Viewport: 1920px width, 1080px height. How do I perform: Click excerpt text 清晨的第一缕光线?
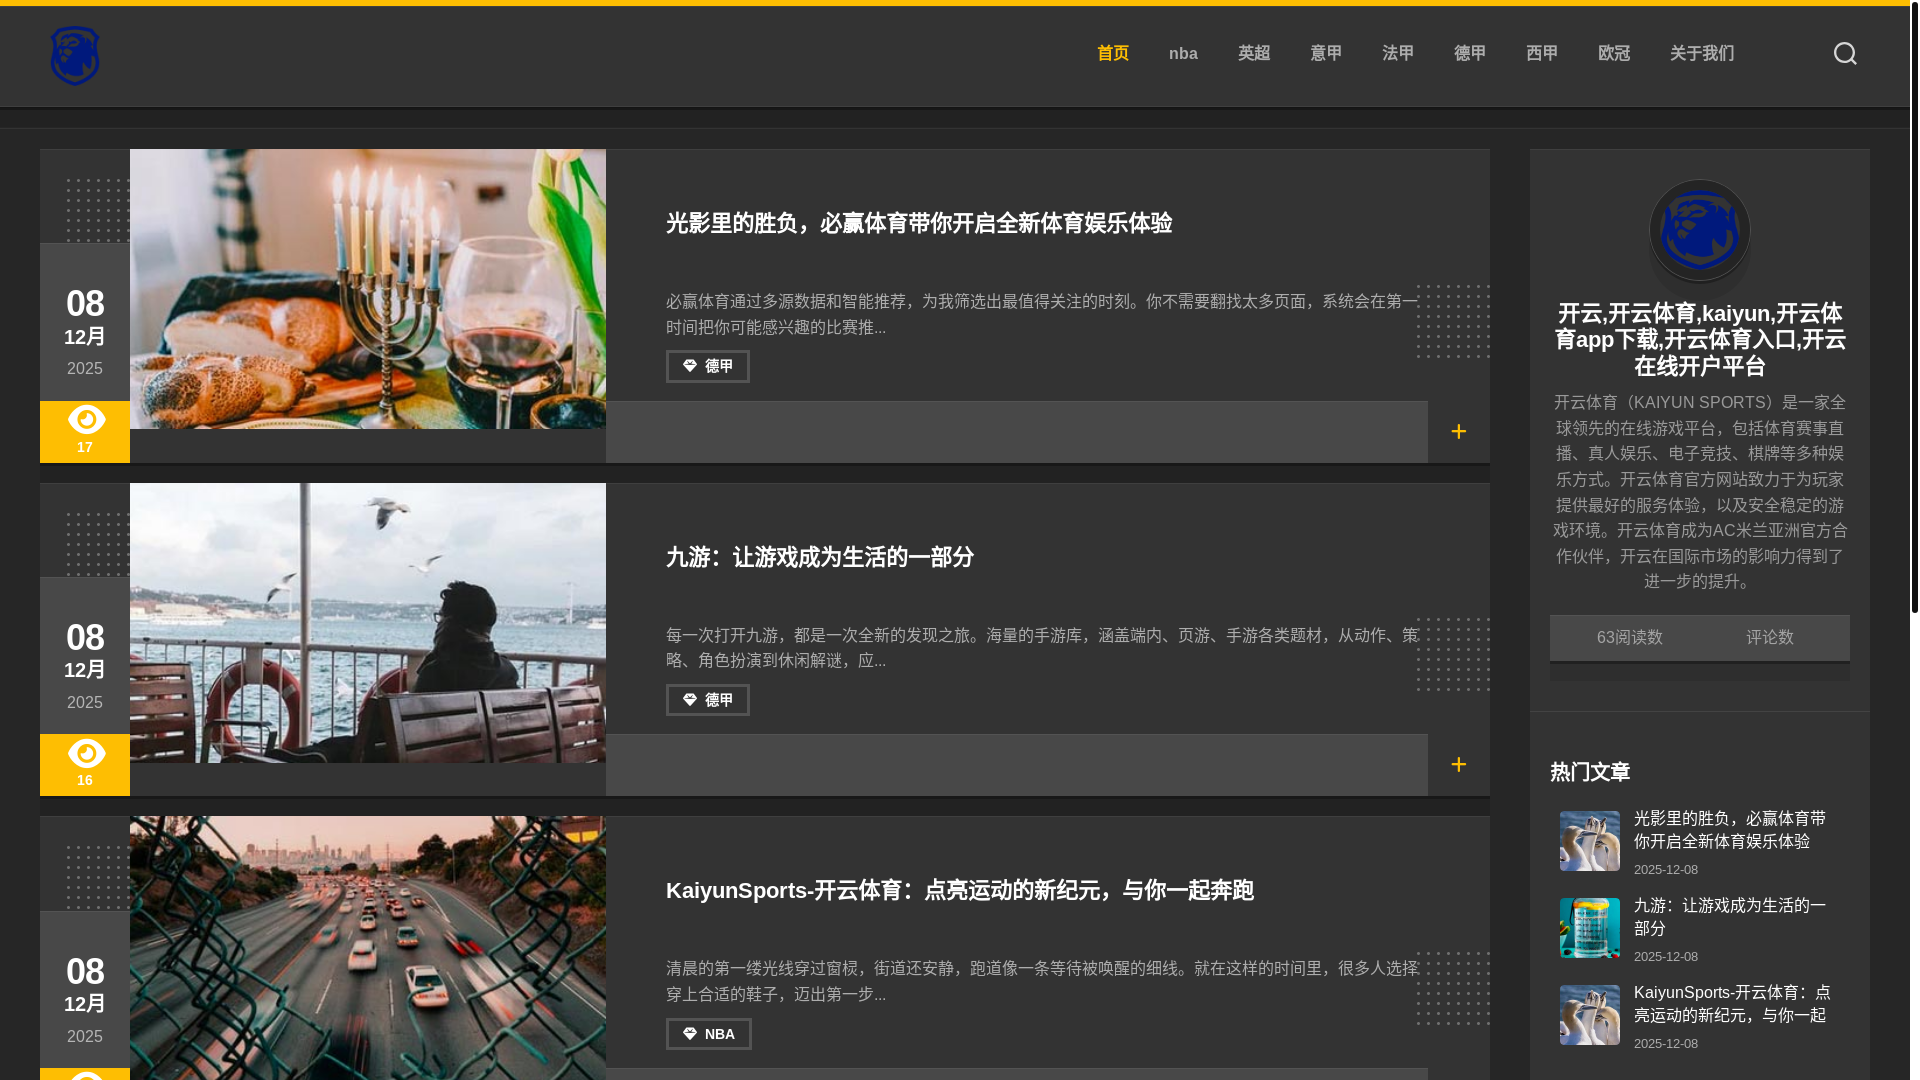tap(1042, 981)
